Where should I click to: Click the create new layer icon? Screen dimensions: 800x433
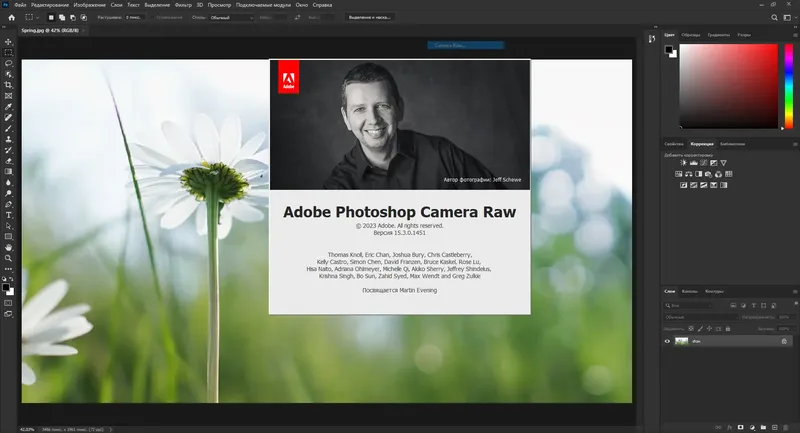[776, 425]
